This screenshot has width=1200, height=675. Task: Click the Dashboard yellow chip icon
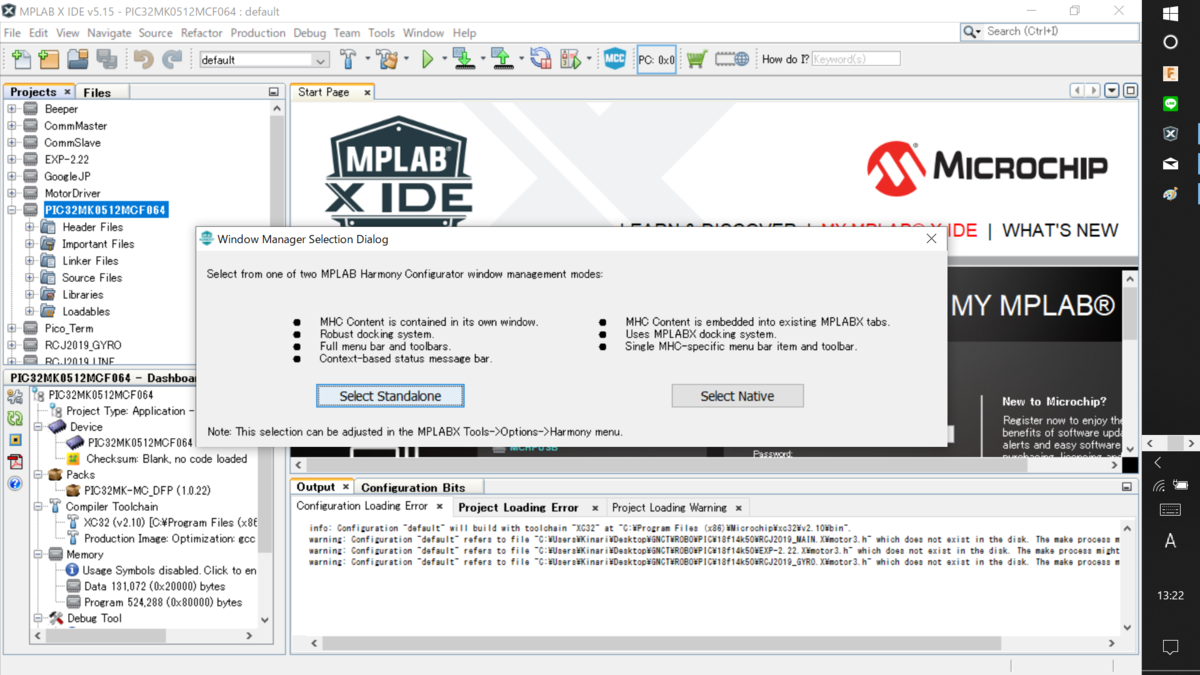(15, 440)
